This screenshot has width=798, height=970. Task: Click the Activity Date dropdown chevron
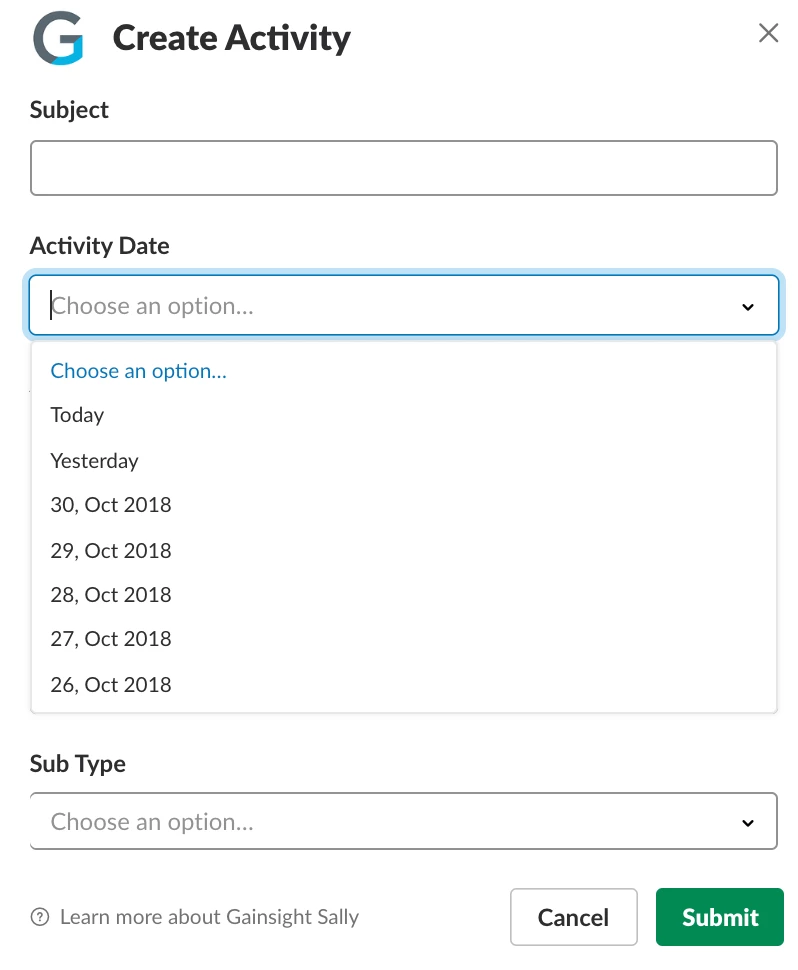coord(748,307)
